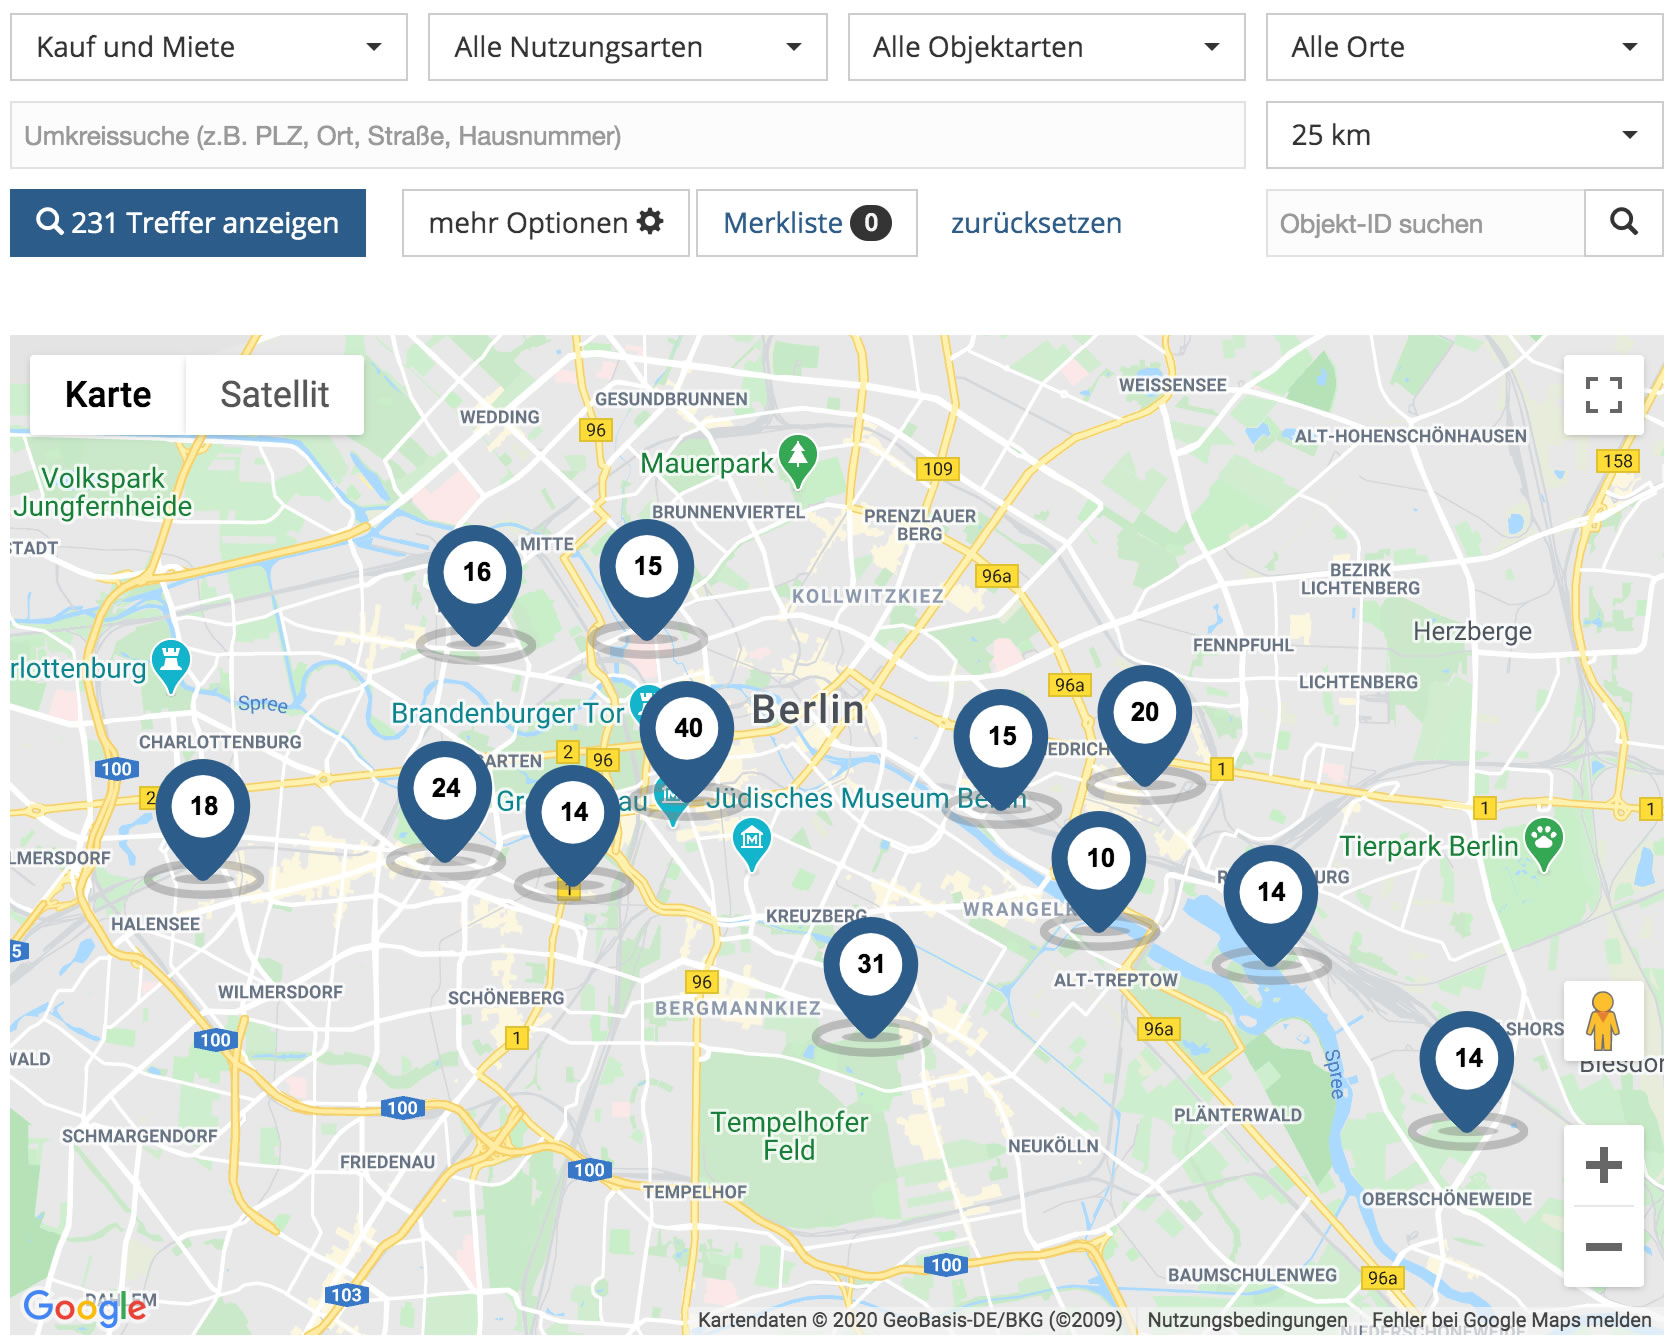Viewport: 1680px width, 1340px height.
Task: Focus the Objekt-ID suchen field
Action: point(1426,223)
